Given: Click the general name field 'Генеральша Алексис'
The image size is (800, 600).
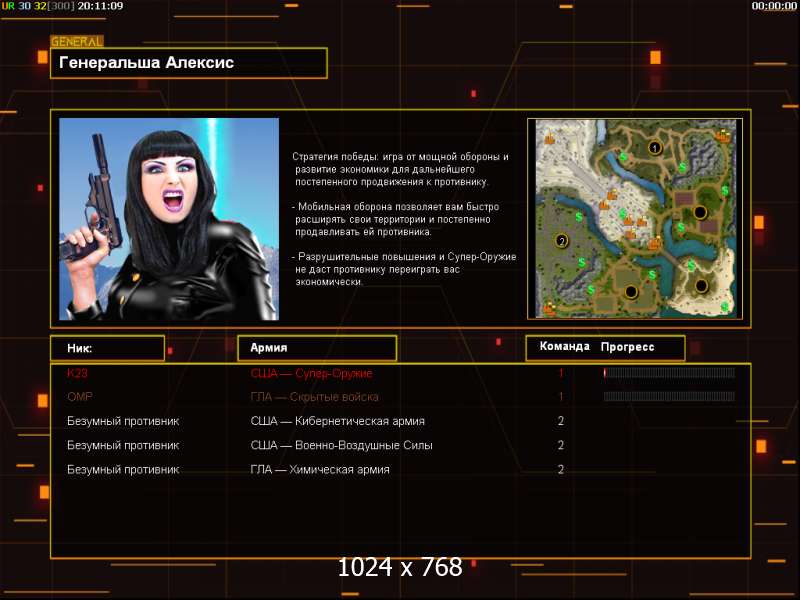Looking at the screenshot, I should click(189, 63).
